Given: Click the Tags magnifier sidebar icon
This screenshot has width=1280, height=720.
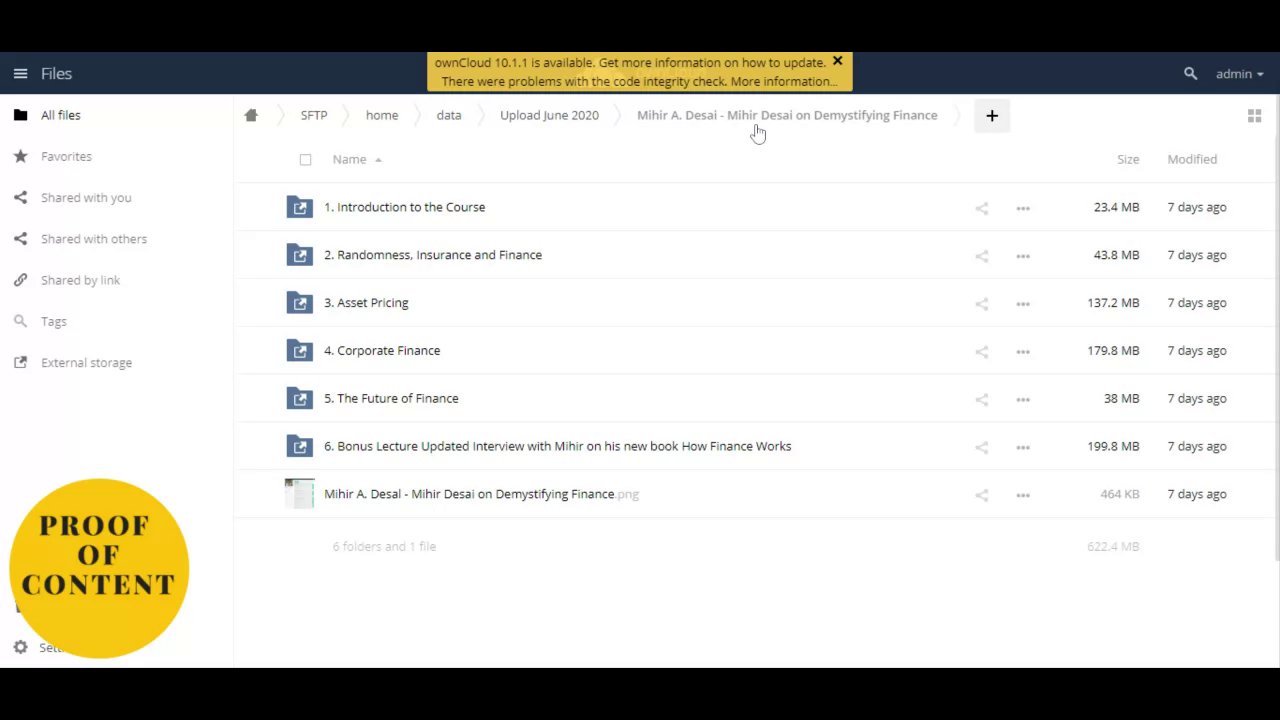Looking at the screenshot, I should coord(20,321).
